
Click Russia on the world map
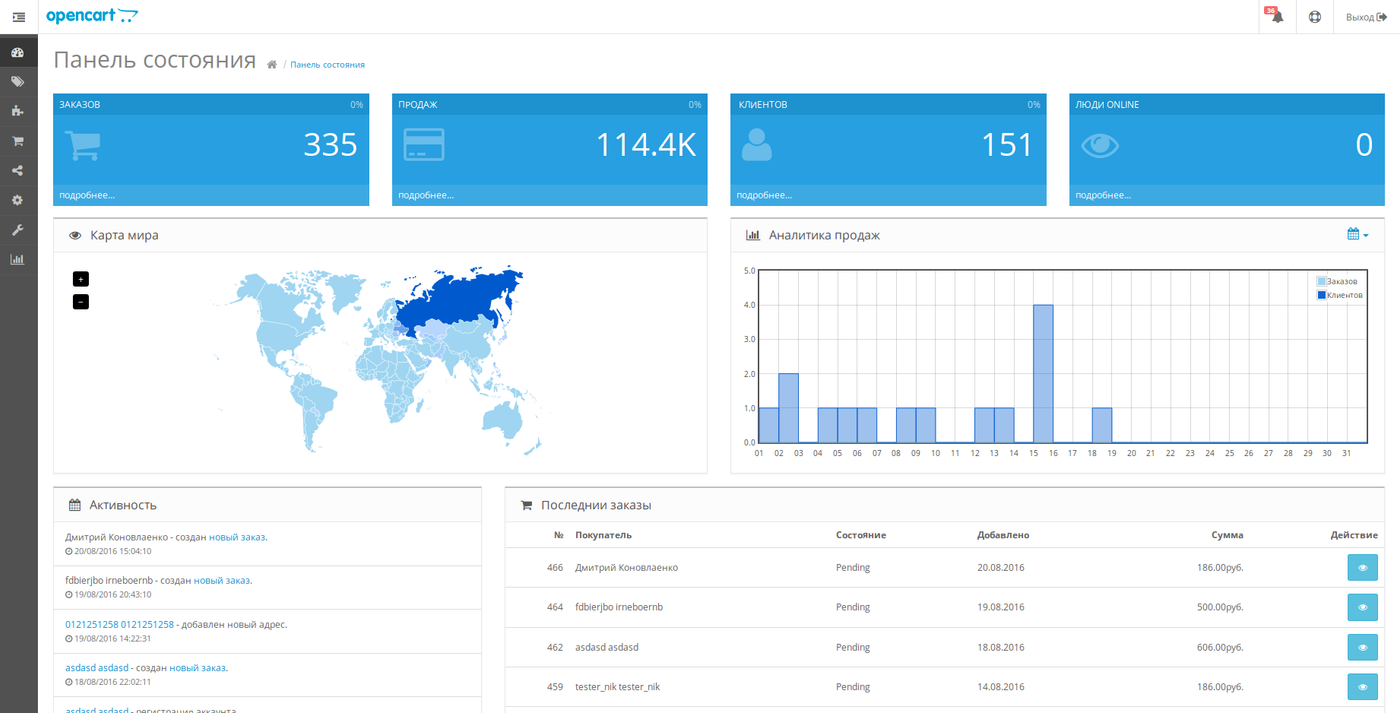[x=460, y=295]
